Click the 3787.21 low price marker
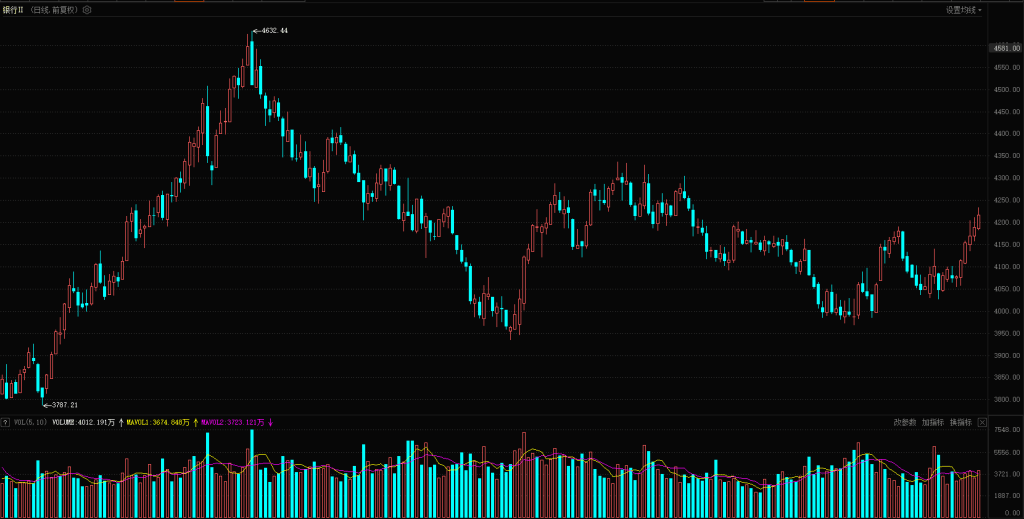The image size is (1024, 519). (60, 405)
